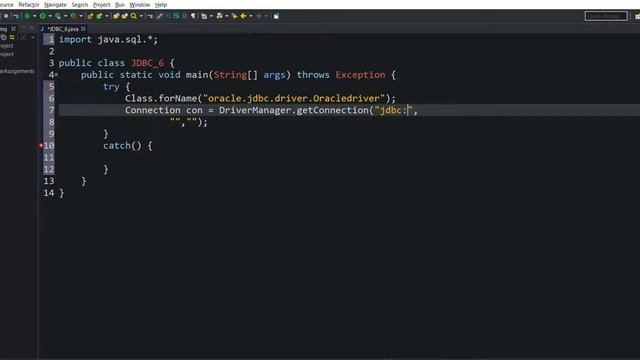Open the Run configurations dropdown arrow
This screenshot has width=640, height=360.
click(50, 16)
